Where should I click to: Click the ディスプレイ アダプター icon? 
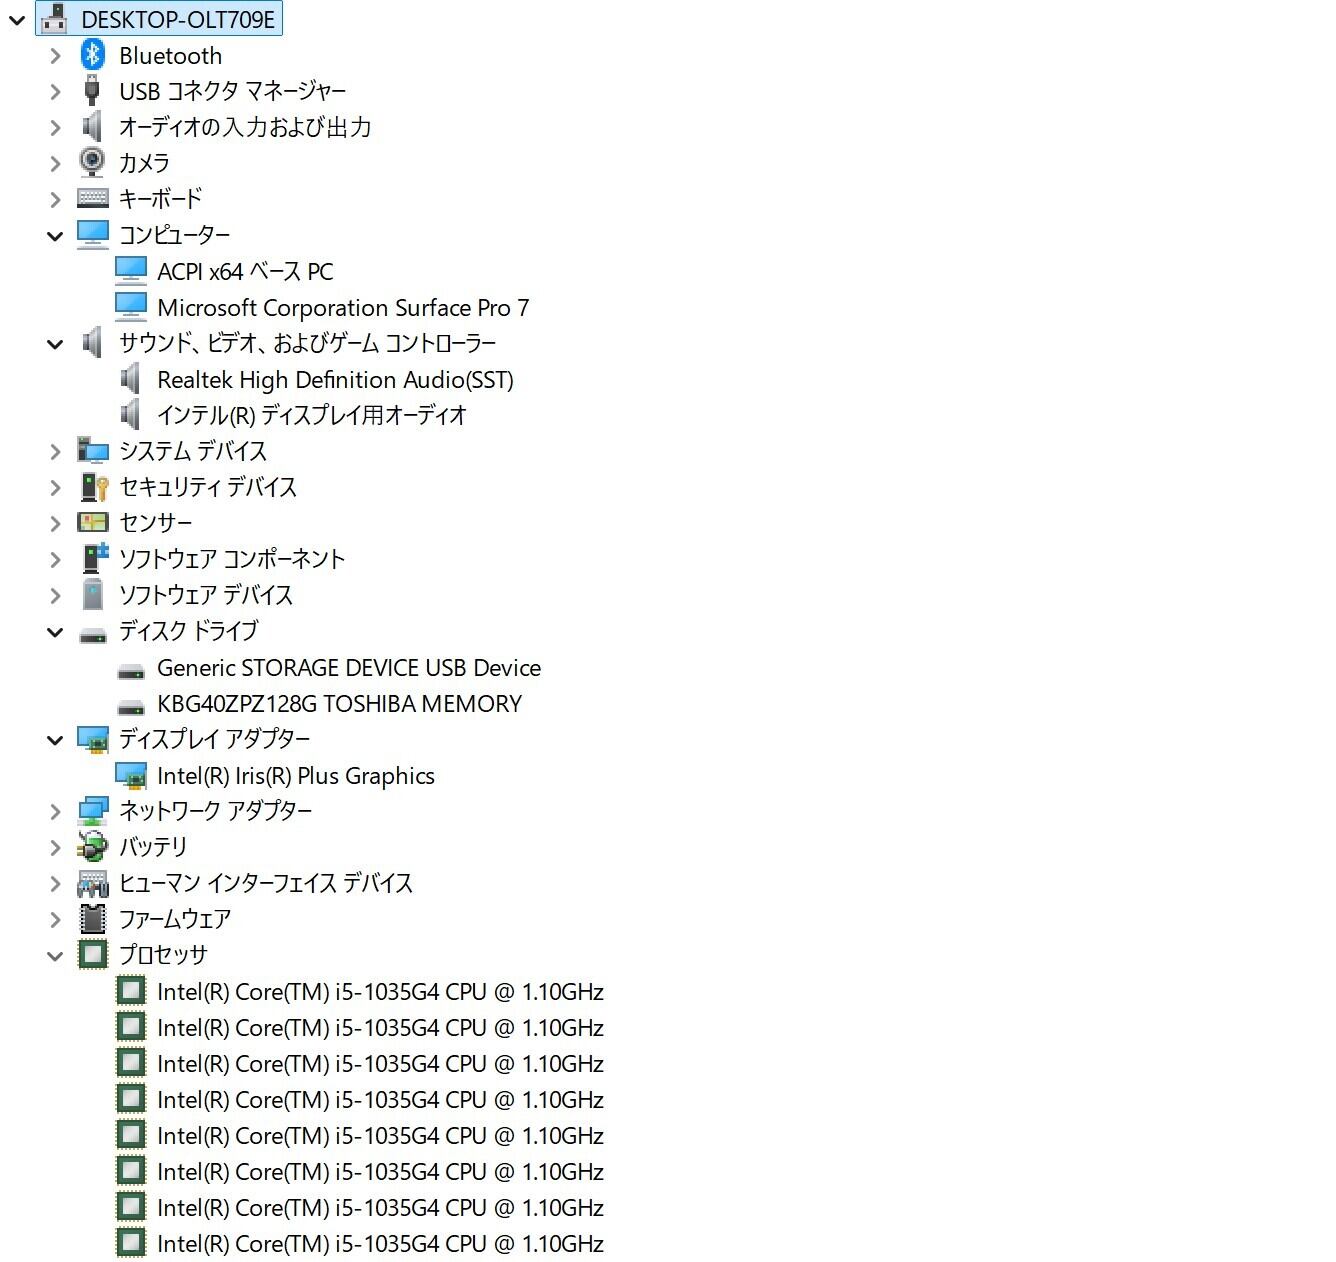93,739
